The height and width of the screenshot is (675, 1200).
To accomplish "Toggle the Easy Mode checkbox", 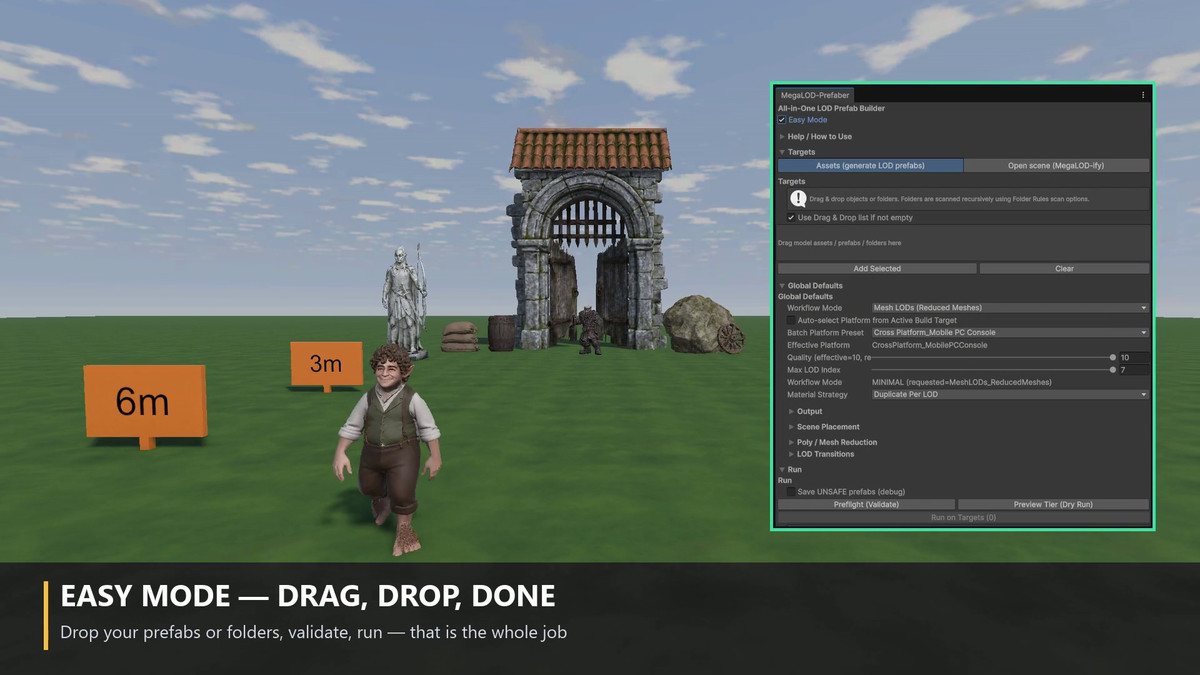I will [x=782, y=120].
